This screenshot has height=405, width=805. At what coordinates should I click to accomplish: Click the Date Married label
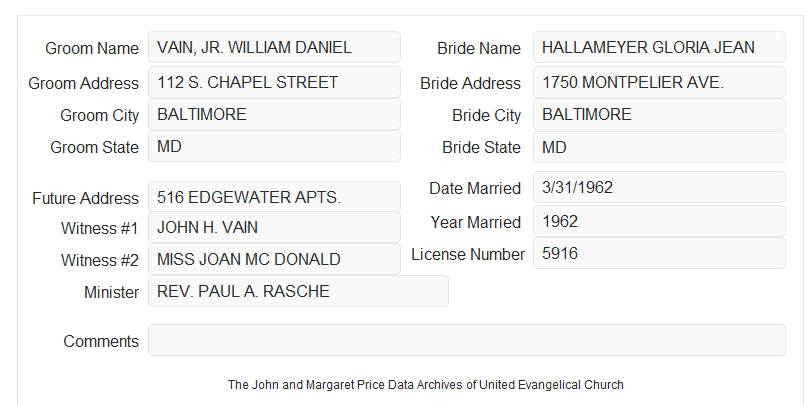click(475, 188)
